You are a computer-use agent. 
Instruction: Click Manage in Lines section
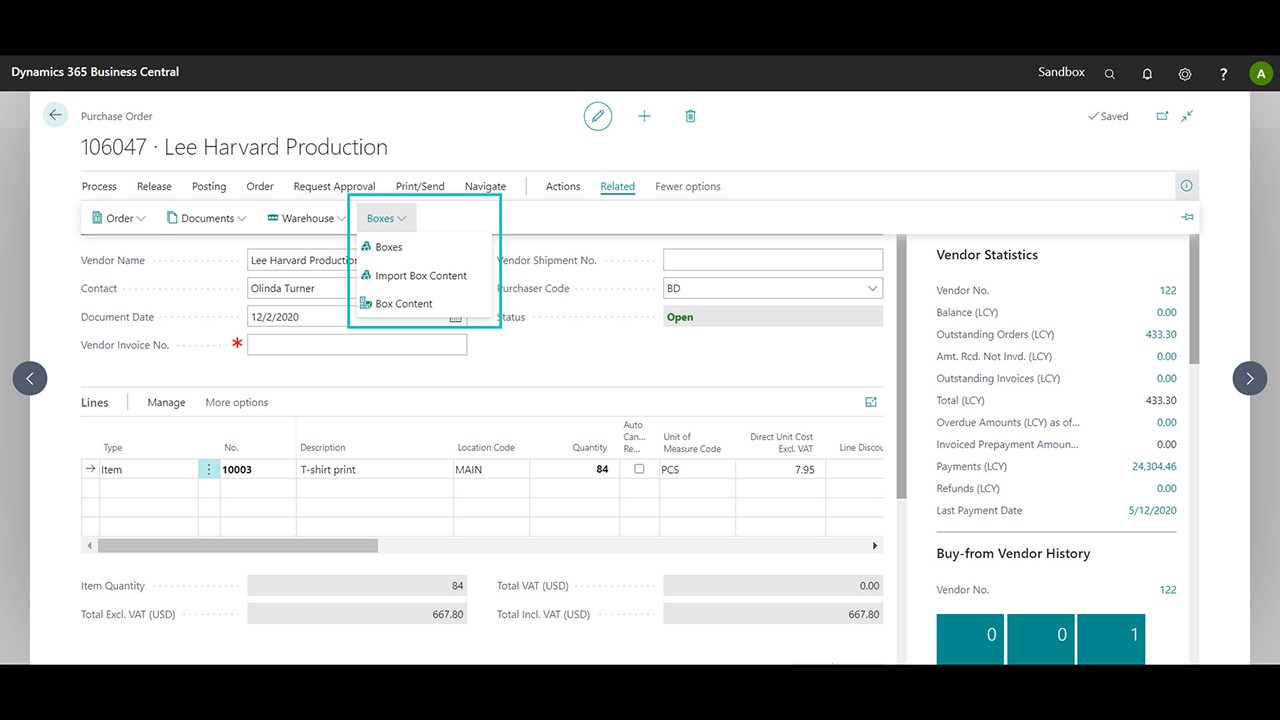[166, 402]
